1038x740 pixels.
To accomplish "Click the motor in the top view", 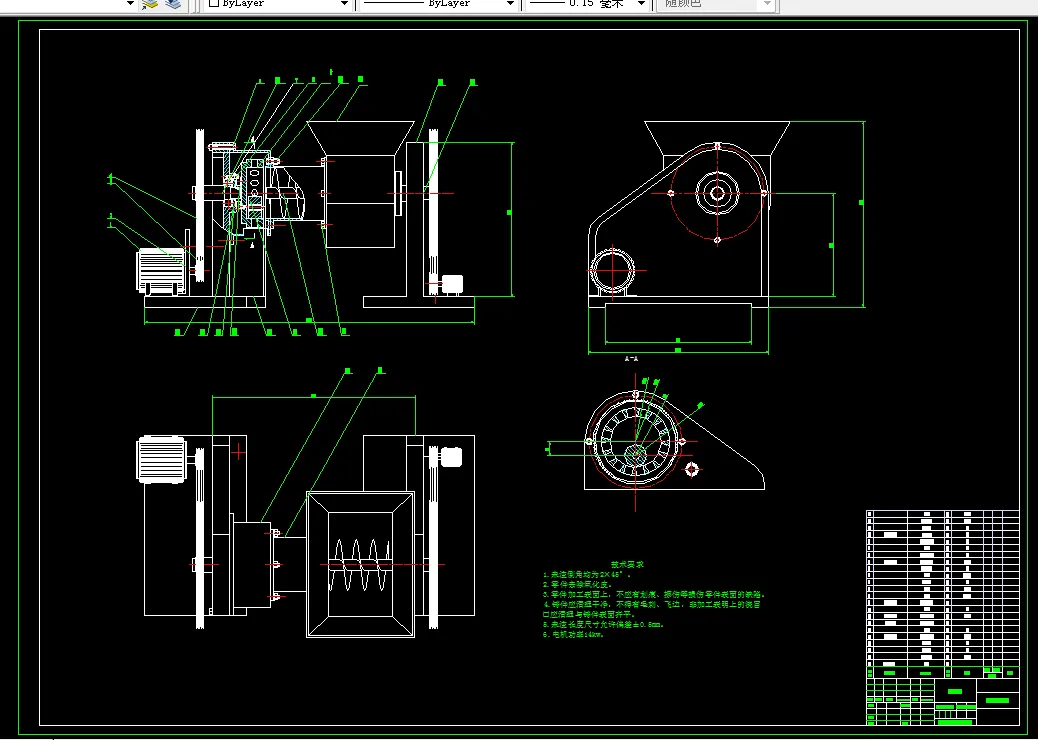I will coord(163,459).
